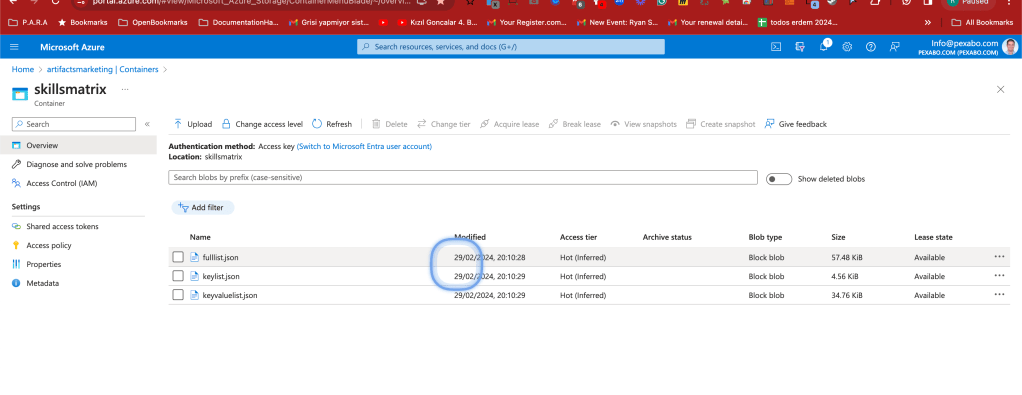Screen dimensions: 1022x395
Task: Tick the checkbox for fulllist.json
Action: pos(178,257)
